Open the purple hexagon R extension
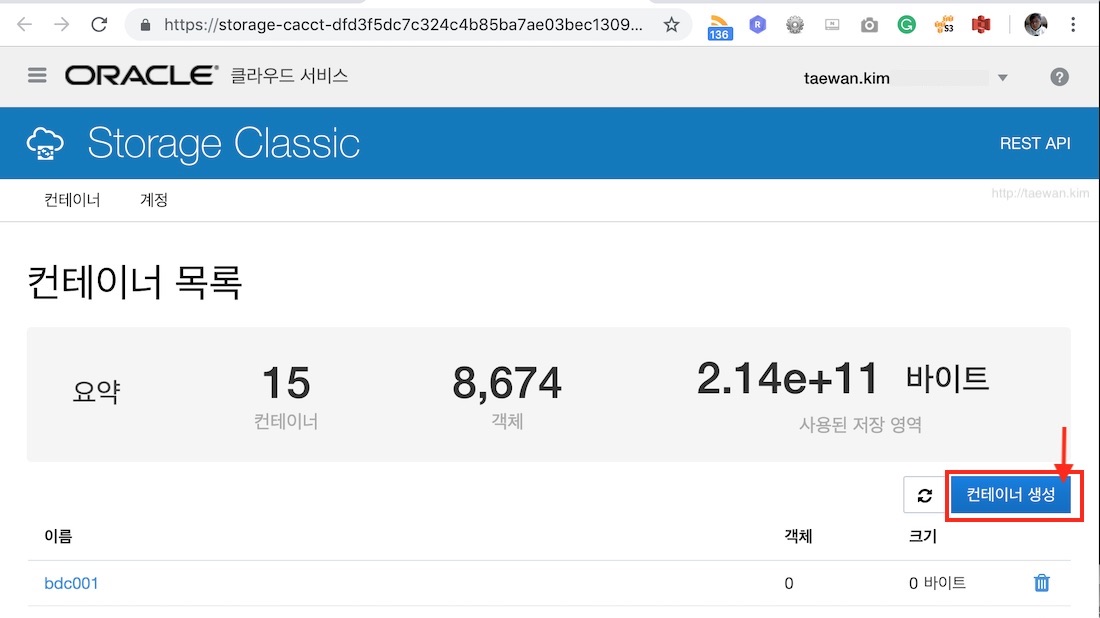1100x618 pixels. pyautogui.click(x=758, y=25)
